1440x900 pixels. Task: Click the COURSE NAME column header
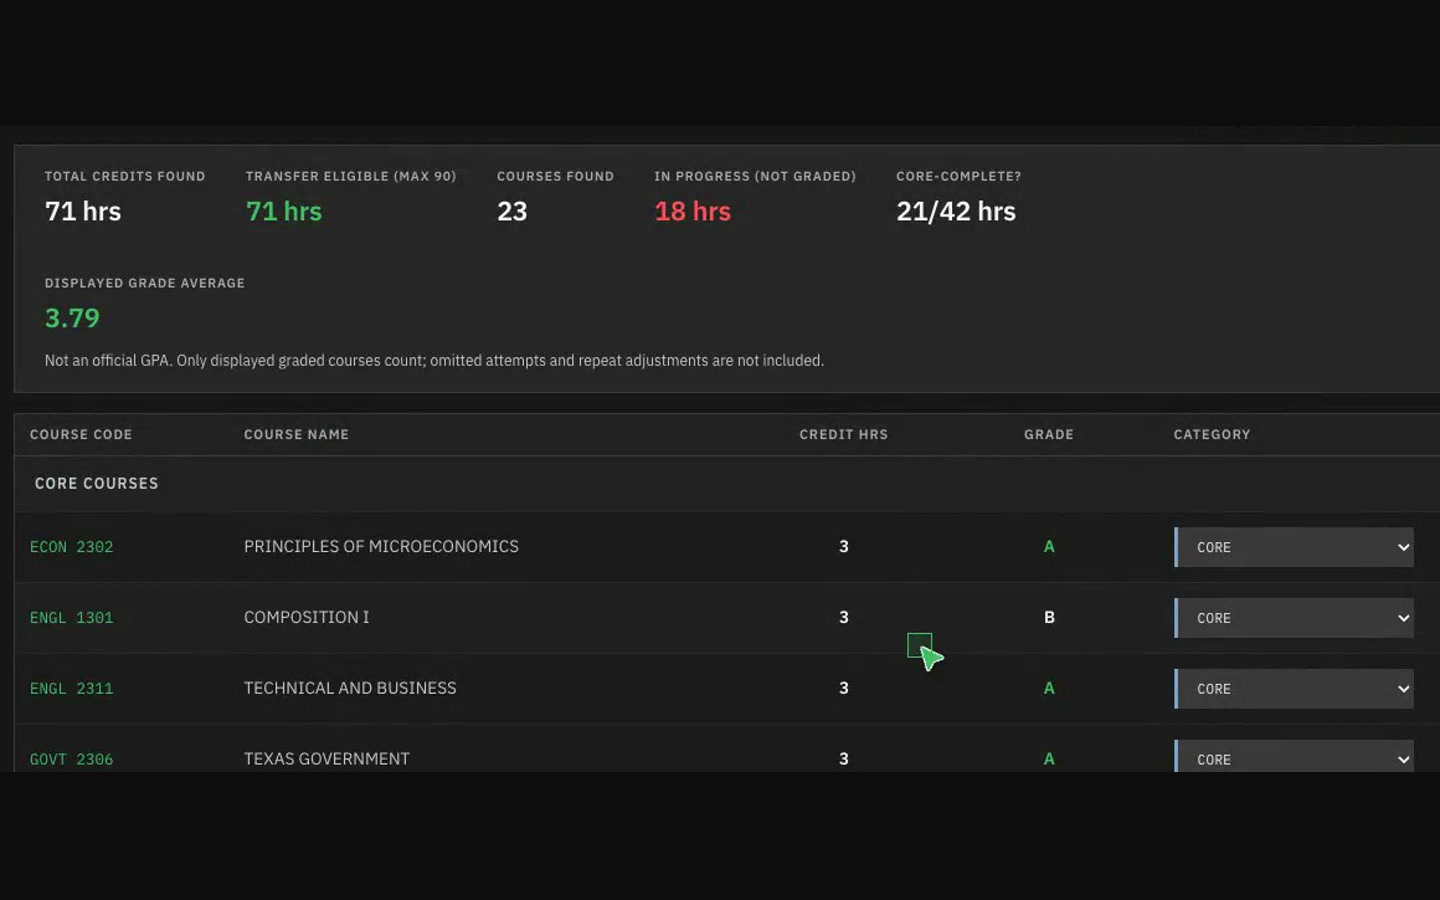(296, 434)
